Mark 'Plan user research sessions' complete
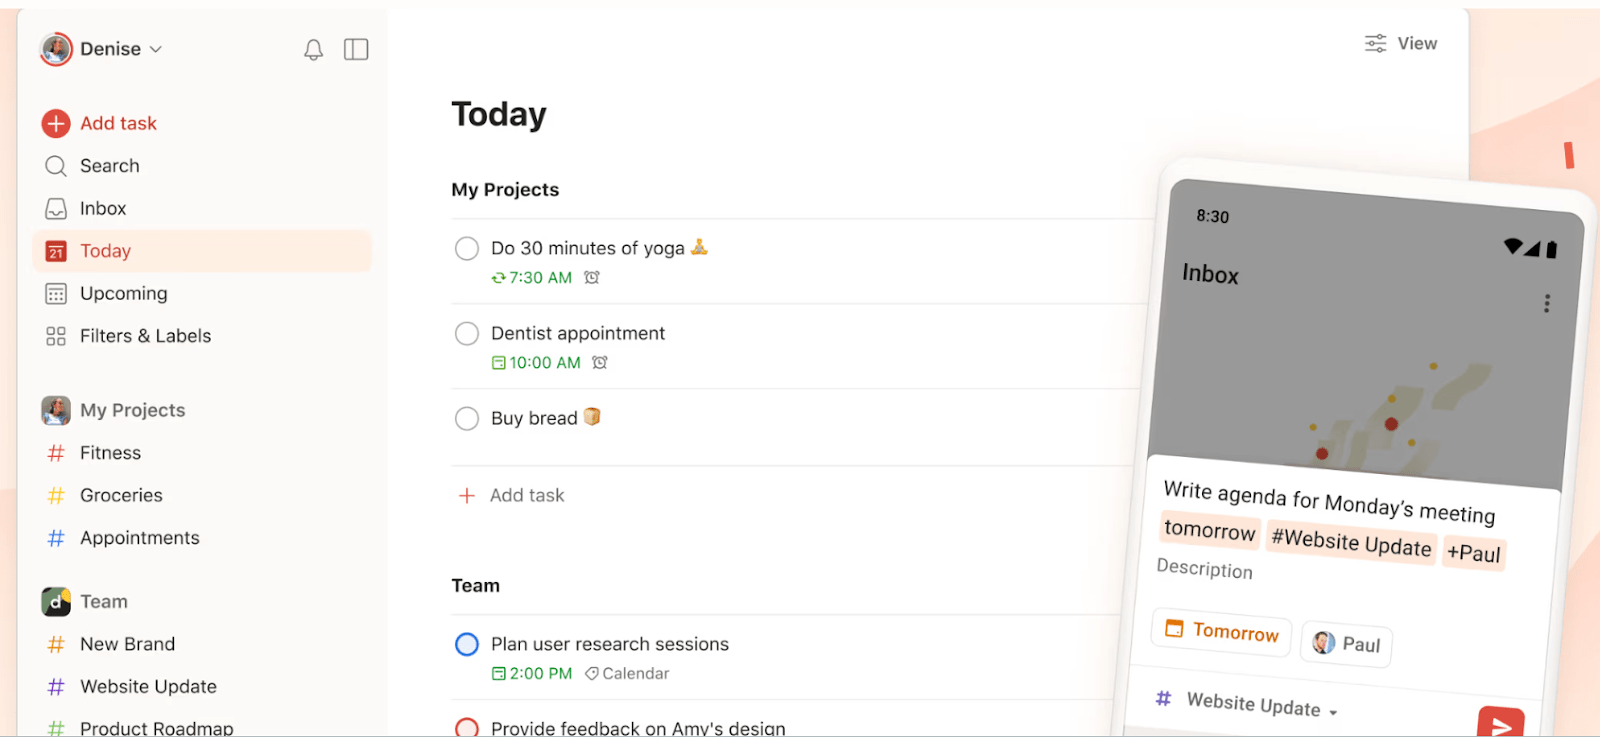This screenshot has height=737, width=1600. coord(466,644)
